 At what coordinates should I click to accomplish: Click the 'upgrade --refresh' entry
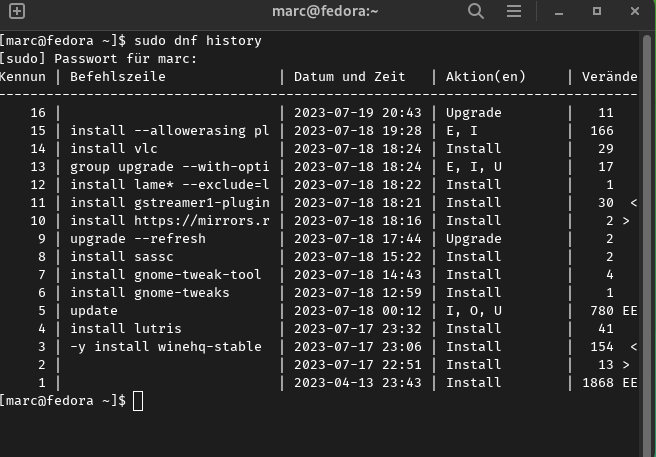point(138,239)
